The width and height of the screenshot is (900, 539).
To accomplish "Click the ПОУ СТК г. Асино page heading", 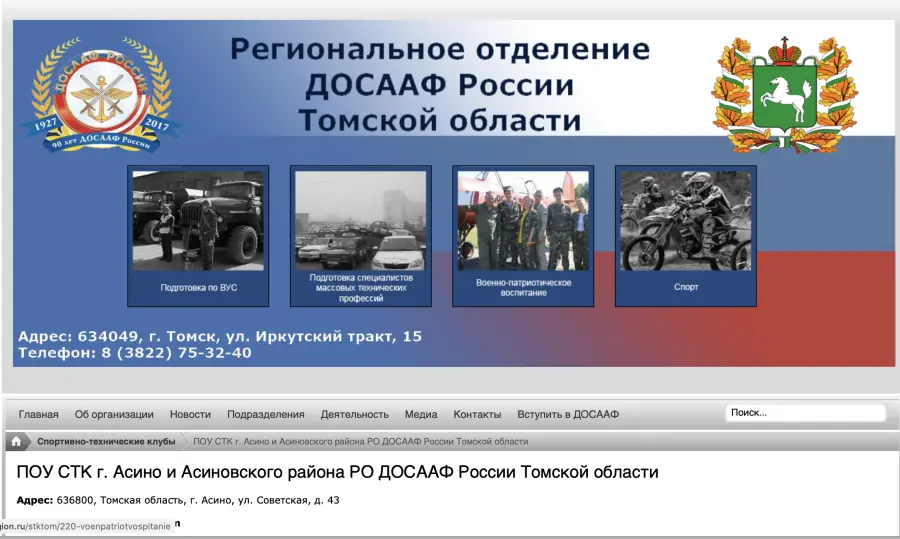I will pyautogui.click(x=338, y=472).
